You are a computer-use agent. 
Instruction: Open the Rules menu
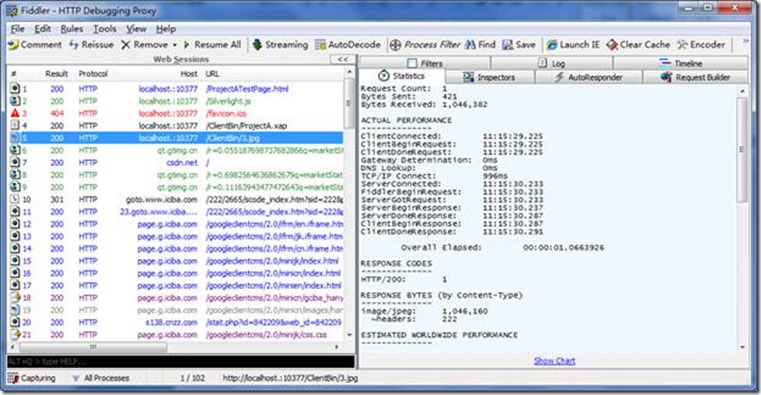pyautogui.click(x=71, y=29)
